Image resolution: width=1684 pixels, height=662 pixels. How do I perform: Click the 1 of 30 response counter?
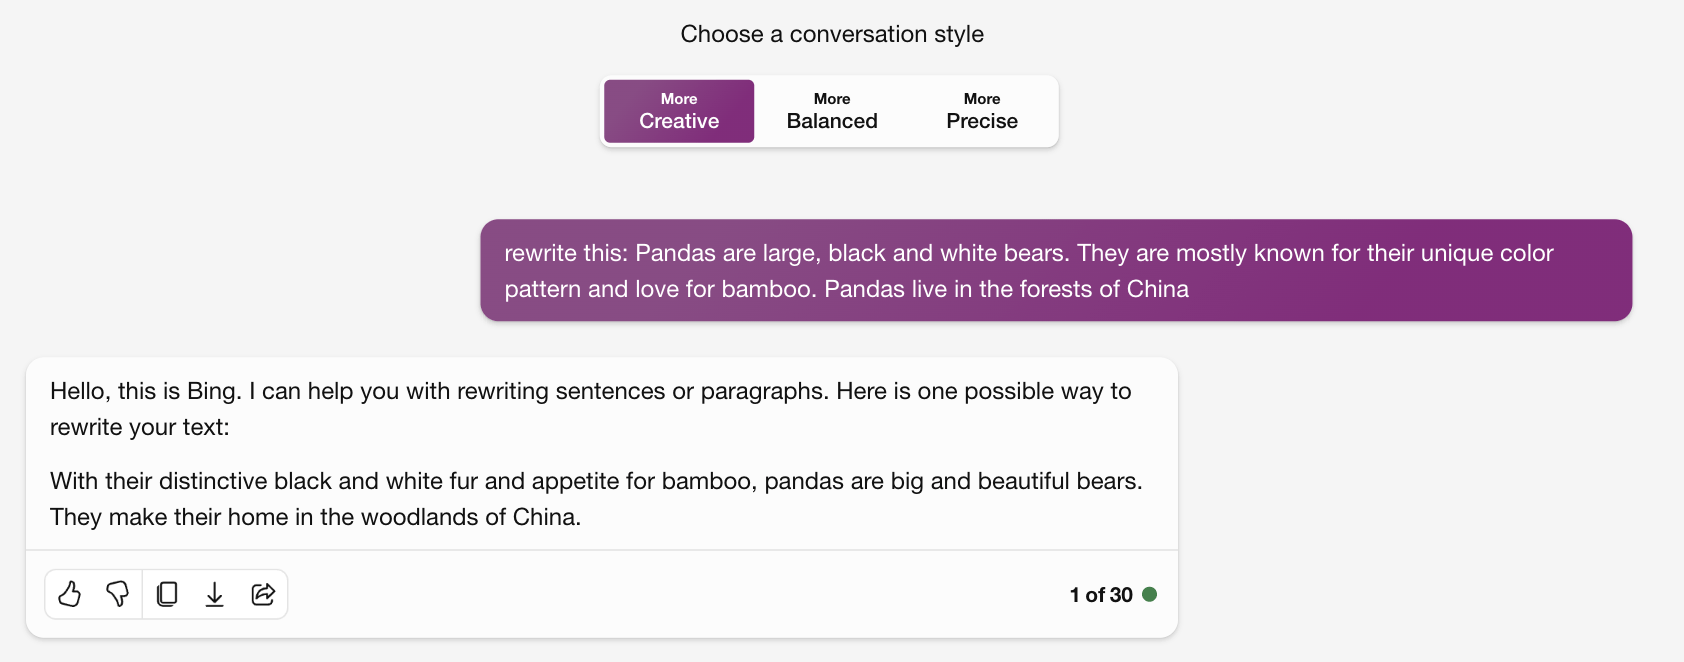(1102, 594)
